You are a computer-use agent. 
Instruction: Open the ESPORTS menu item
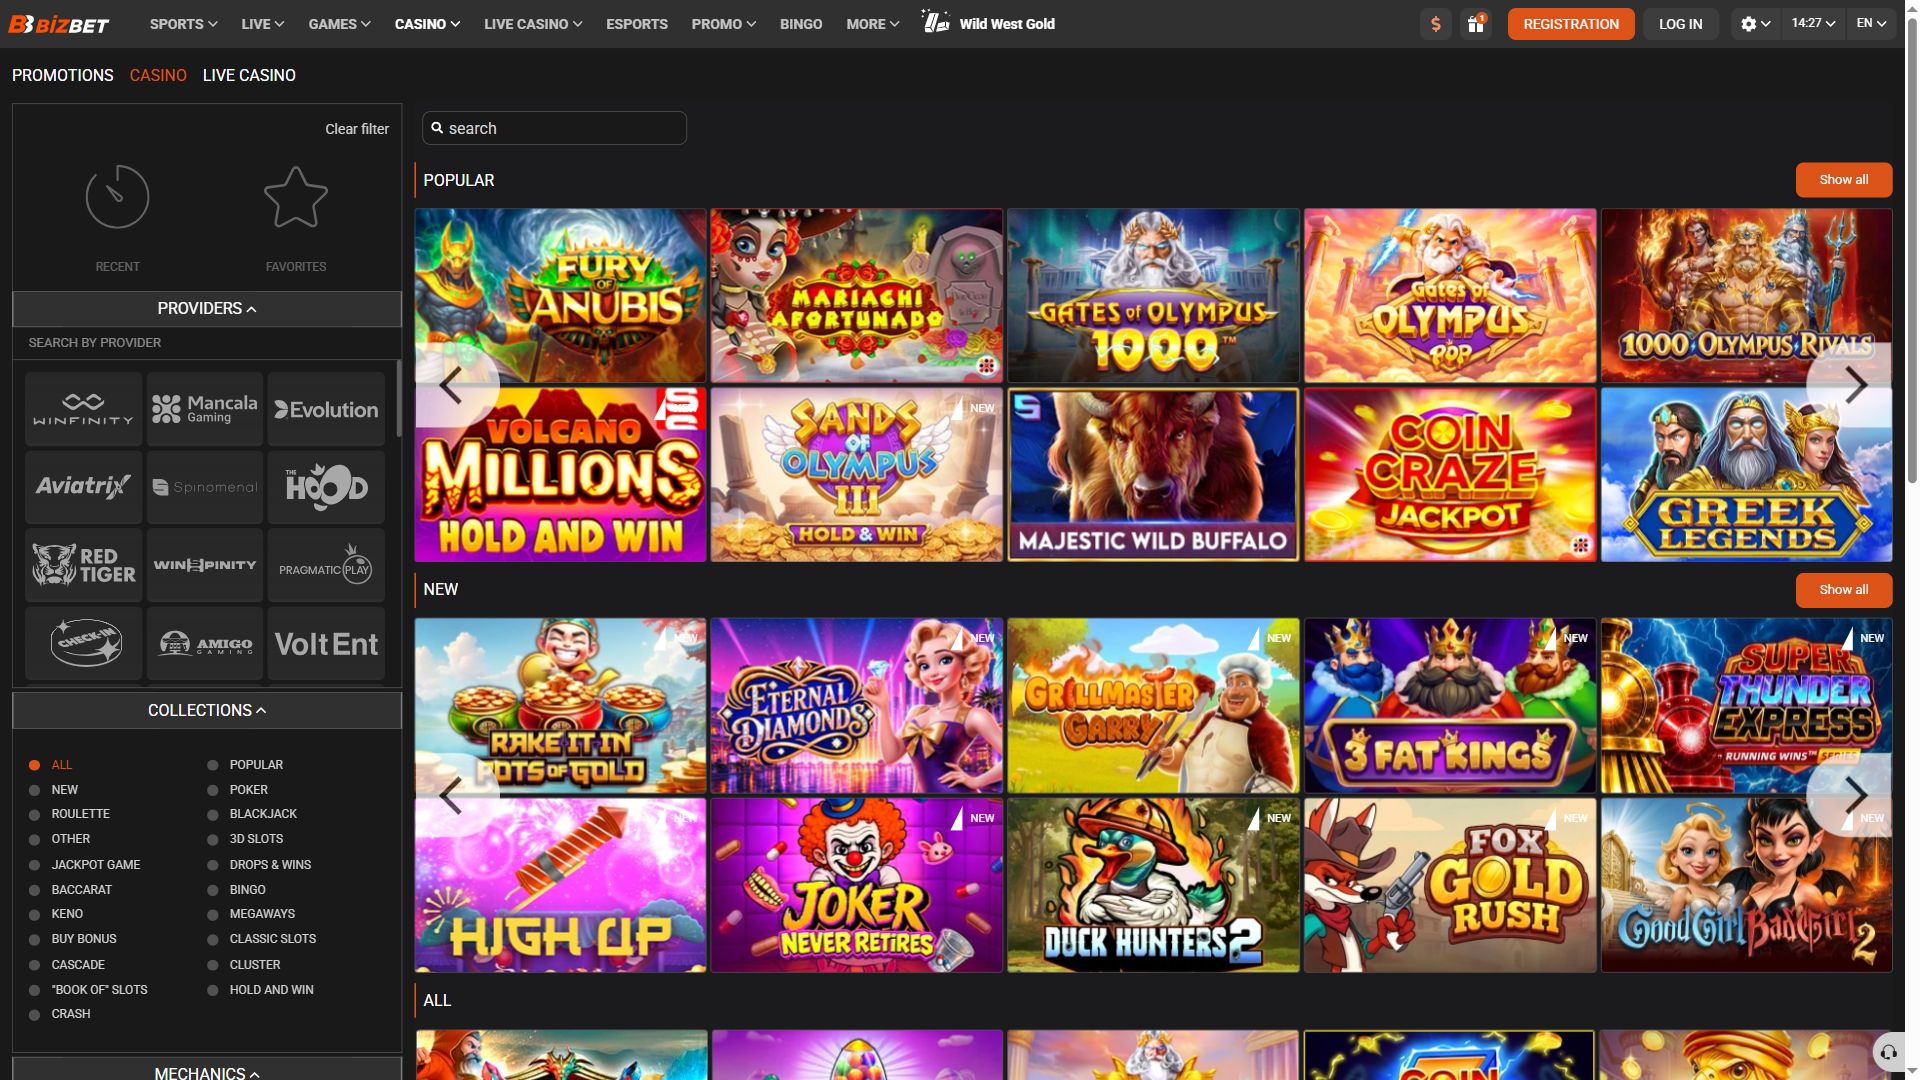[x=637, y=24]
